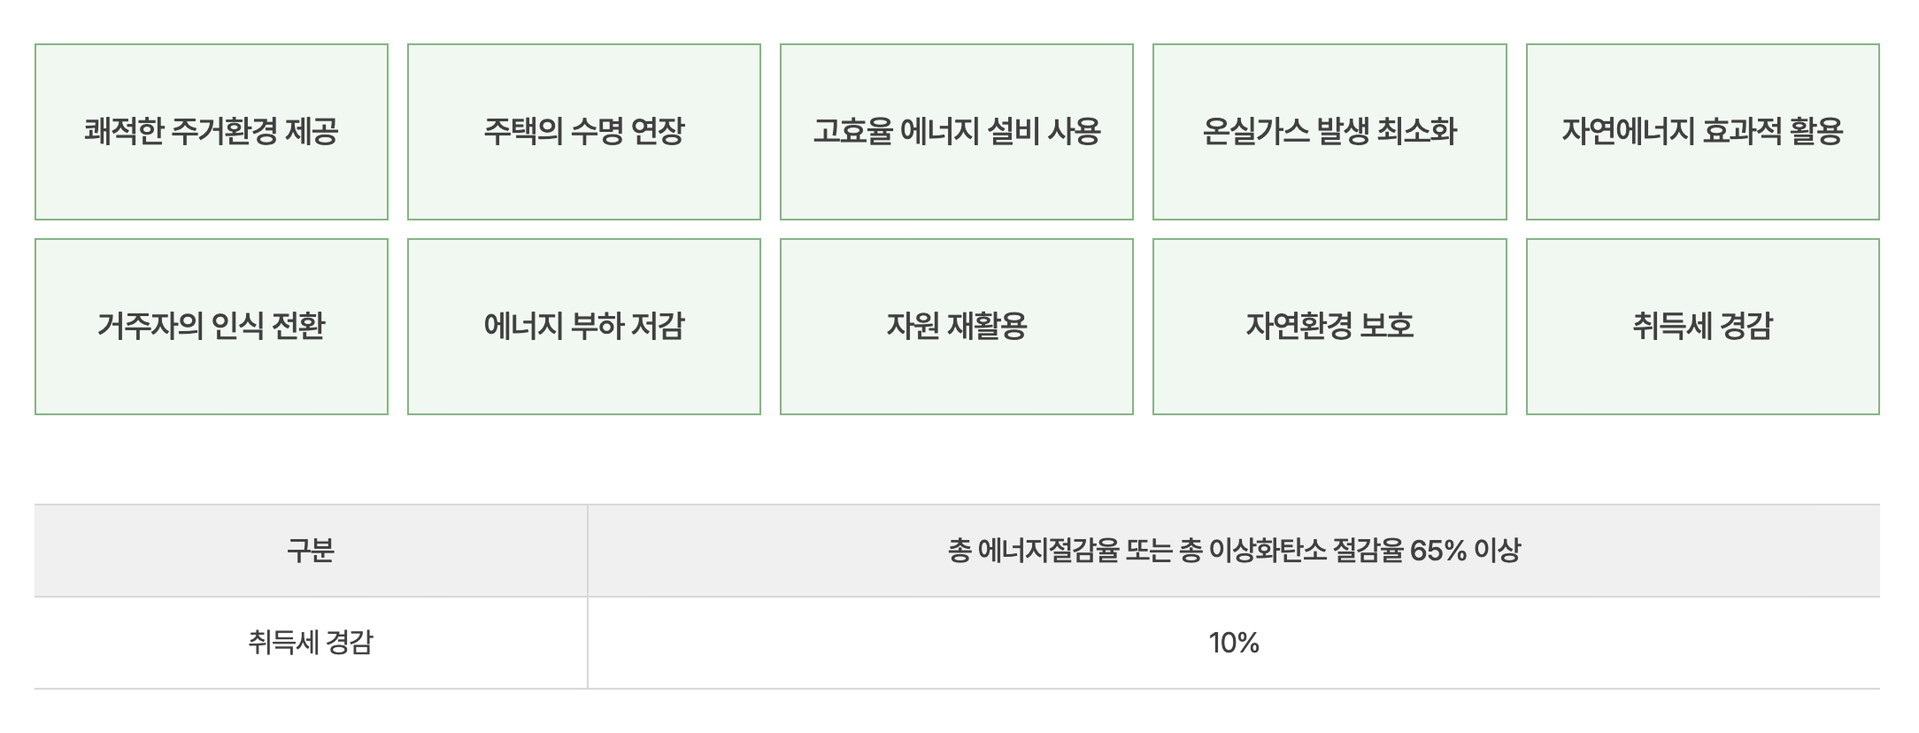1919x733 pixels.
Task: Click the 고효율 에너지 설비 사용 card
Action: coord(956,132)
